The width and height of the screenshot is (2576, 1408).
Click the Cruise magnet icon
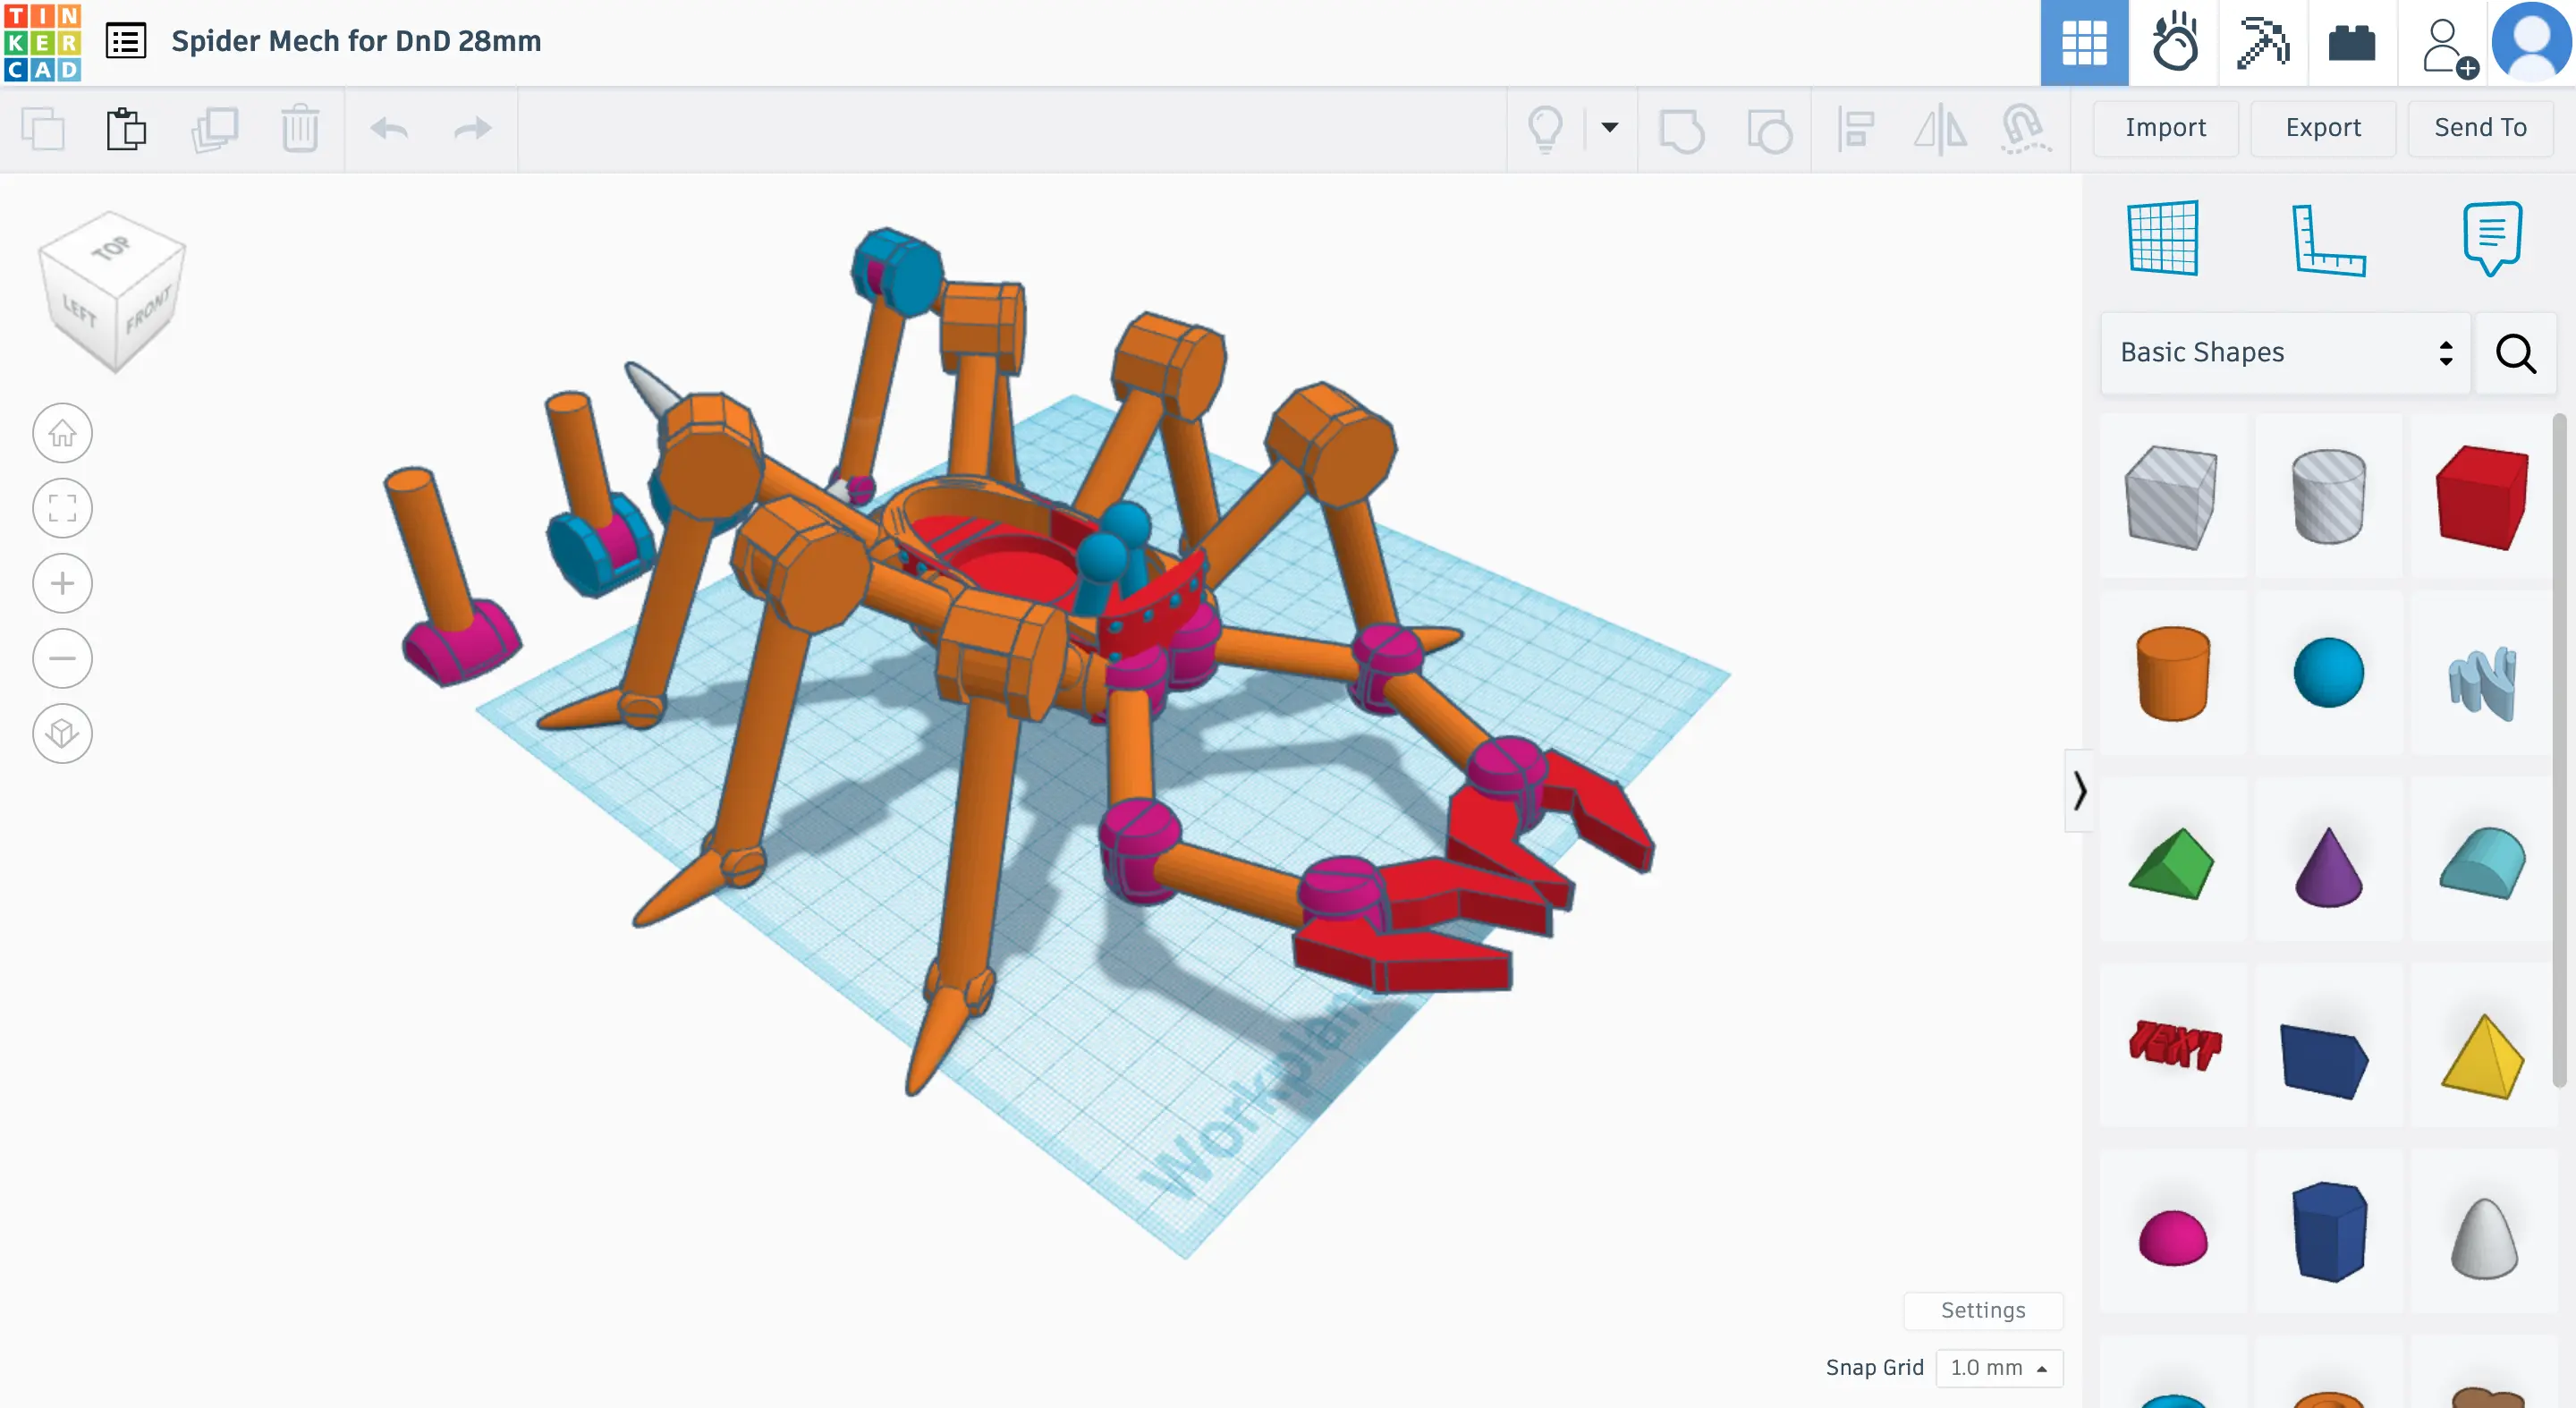[2026, 130]
